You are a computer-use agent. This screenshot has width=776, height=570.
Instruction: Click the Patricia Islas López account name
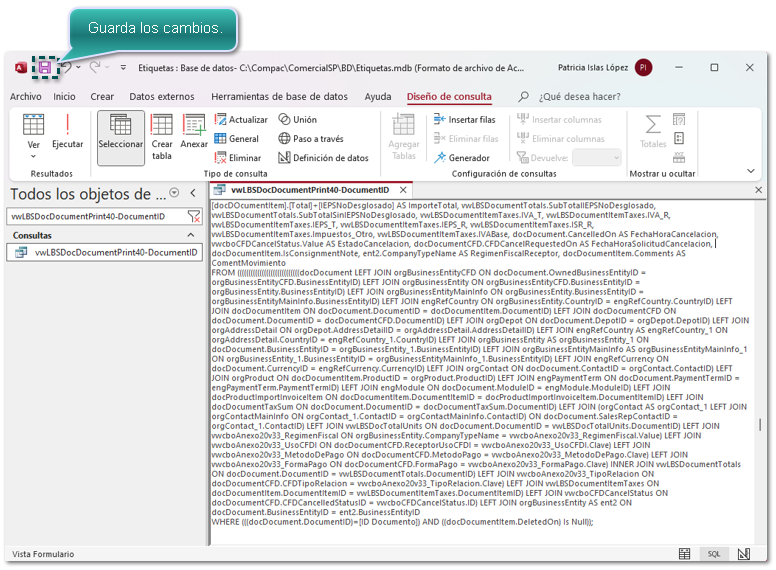pyautogui.click(x=593, y=67)
